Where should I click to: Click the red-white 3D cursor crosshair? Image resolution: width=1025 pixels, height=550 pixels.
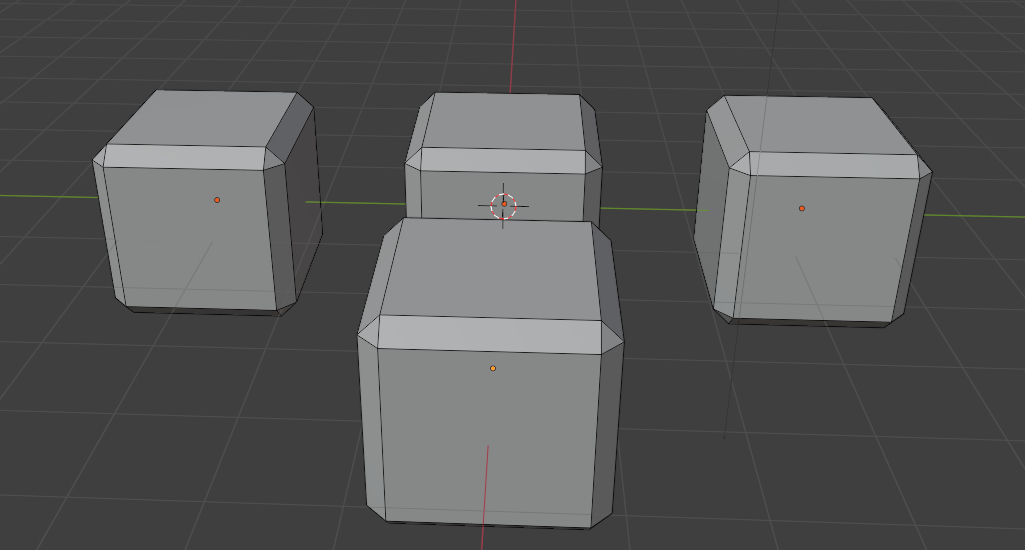503,205
